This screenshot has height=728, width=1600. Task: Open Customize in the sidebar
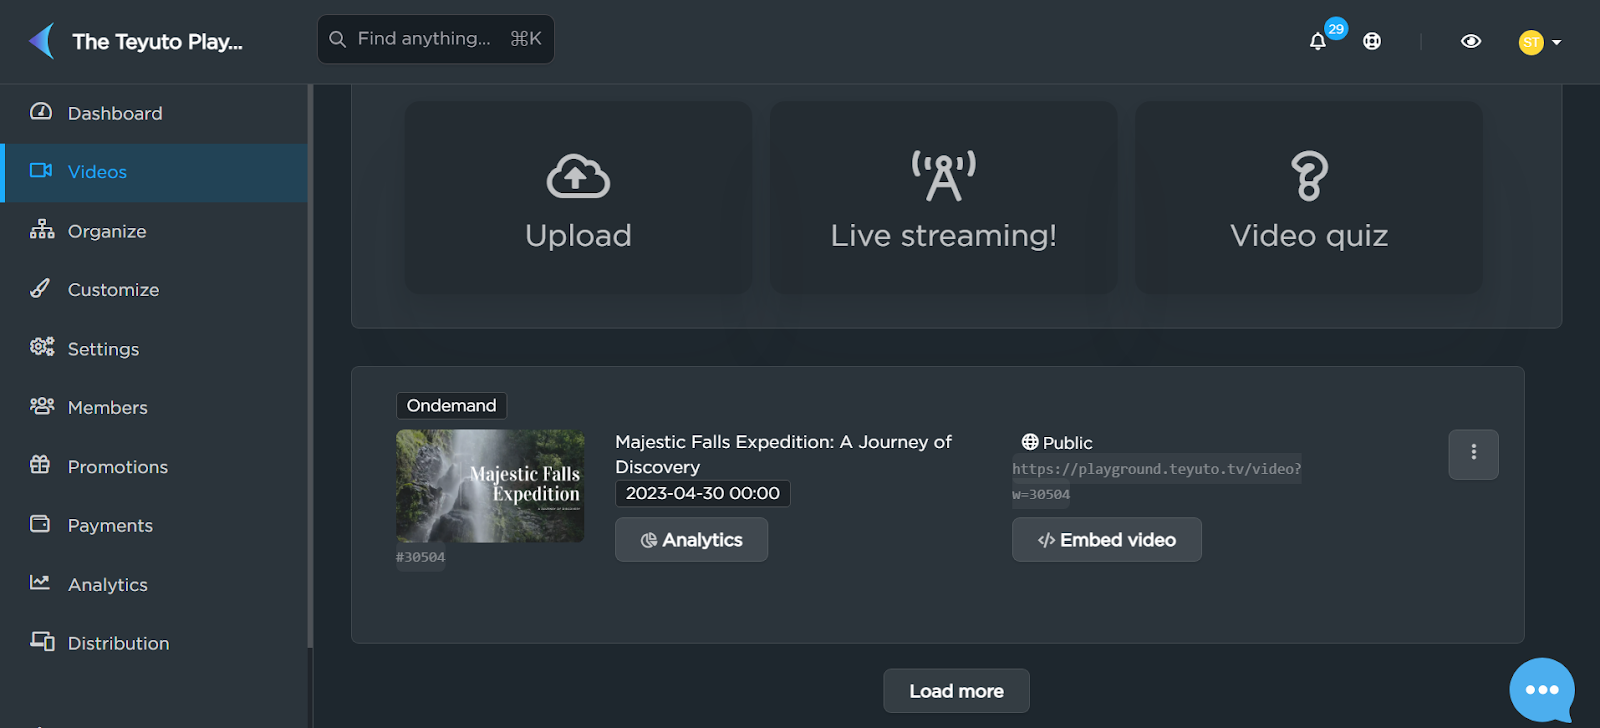coord(154,290)
